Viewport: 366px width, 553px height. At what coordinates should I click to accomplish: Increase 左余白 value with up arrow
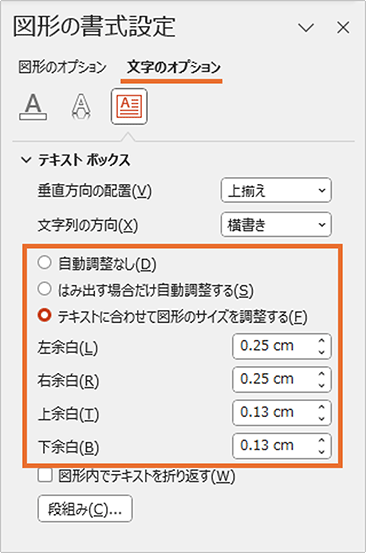click(x=321, y=341)
